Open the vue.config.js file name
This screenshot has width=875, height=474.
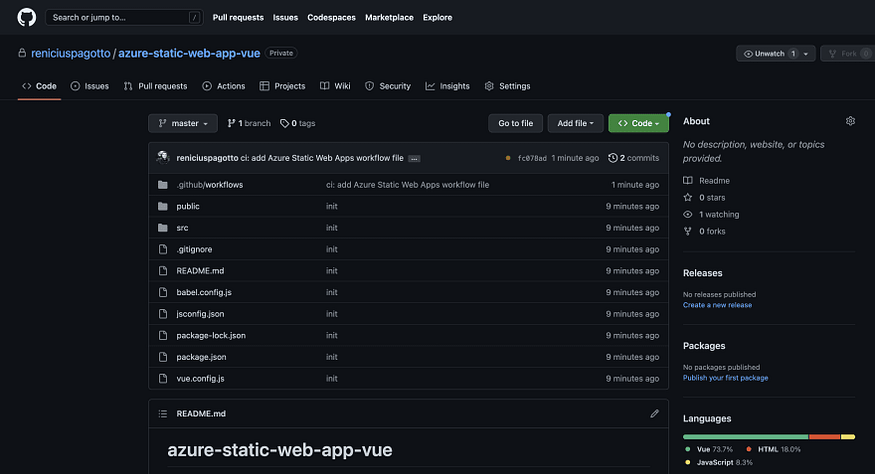click(200, 379)
